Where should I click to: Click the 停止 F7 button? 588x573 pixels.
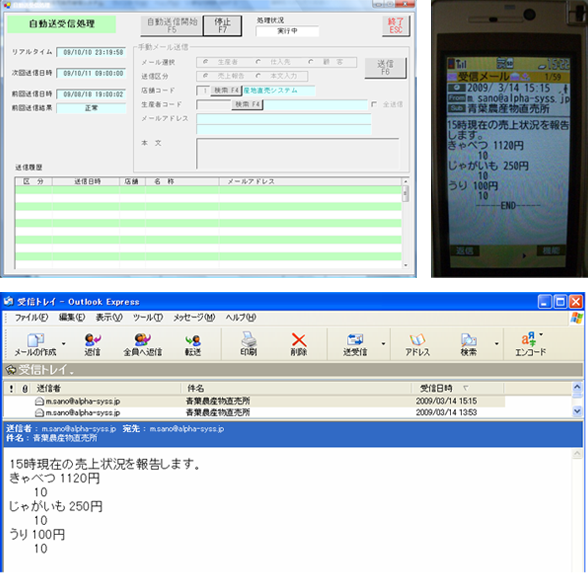click(x=222, y=26)
